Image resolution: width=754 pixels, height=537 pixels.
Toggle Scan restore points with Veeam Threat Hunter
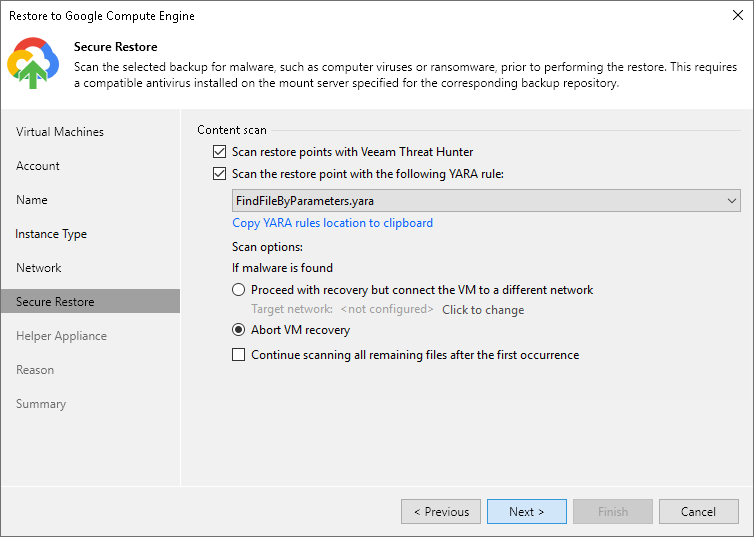coord(219,152)
